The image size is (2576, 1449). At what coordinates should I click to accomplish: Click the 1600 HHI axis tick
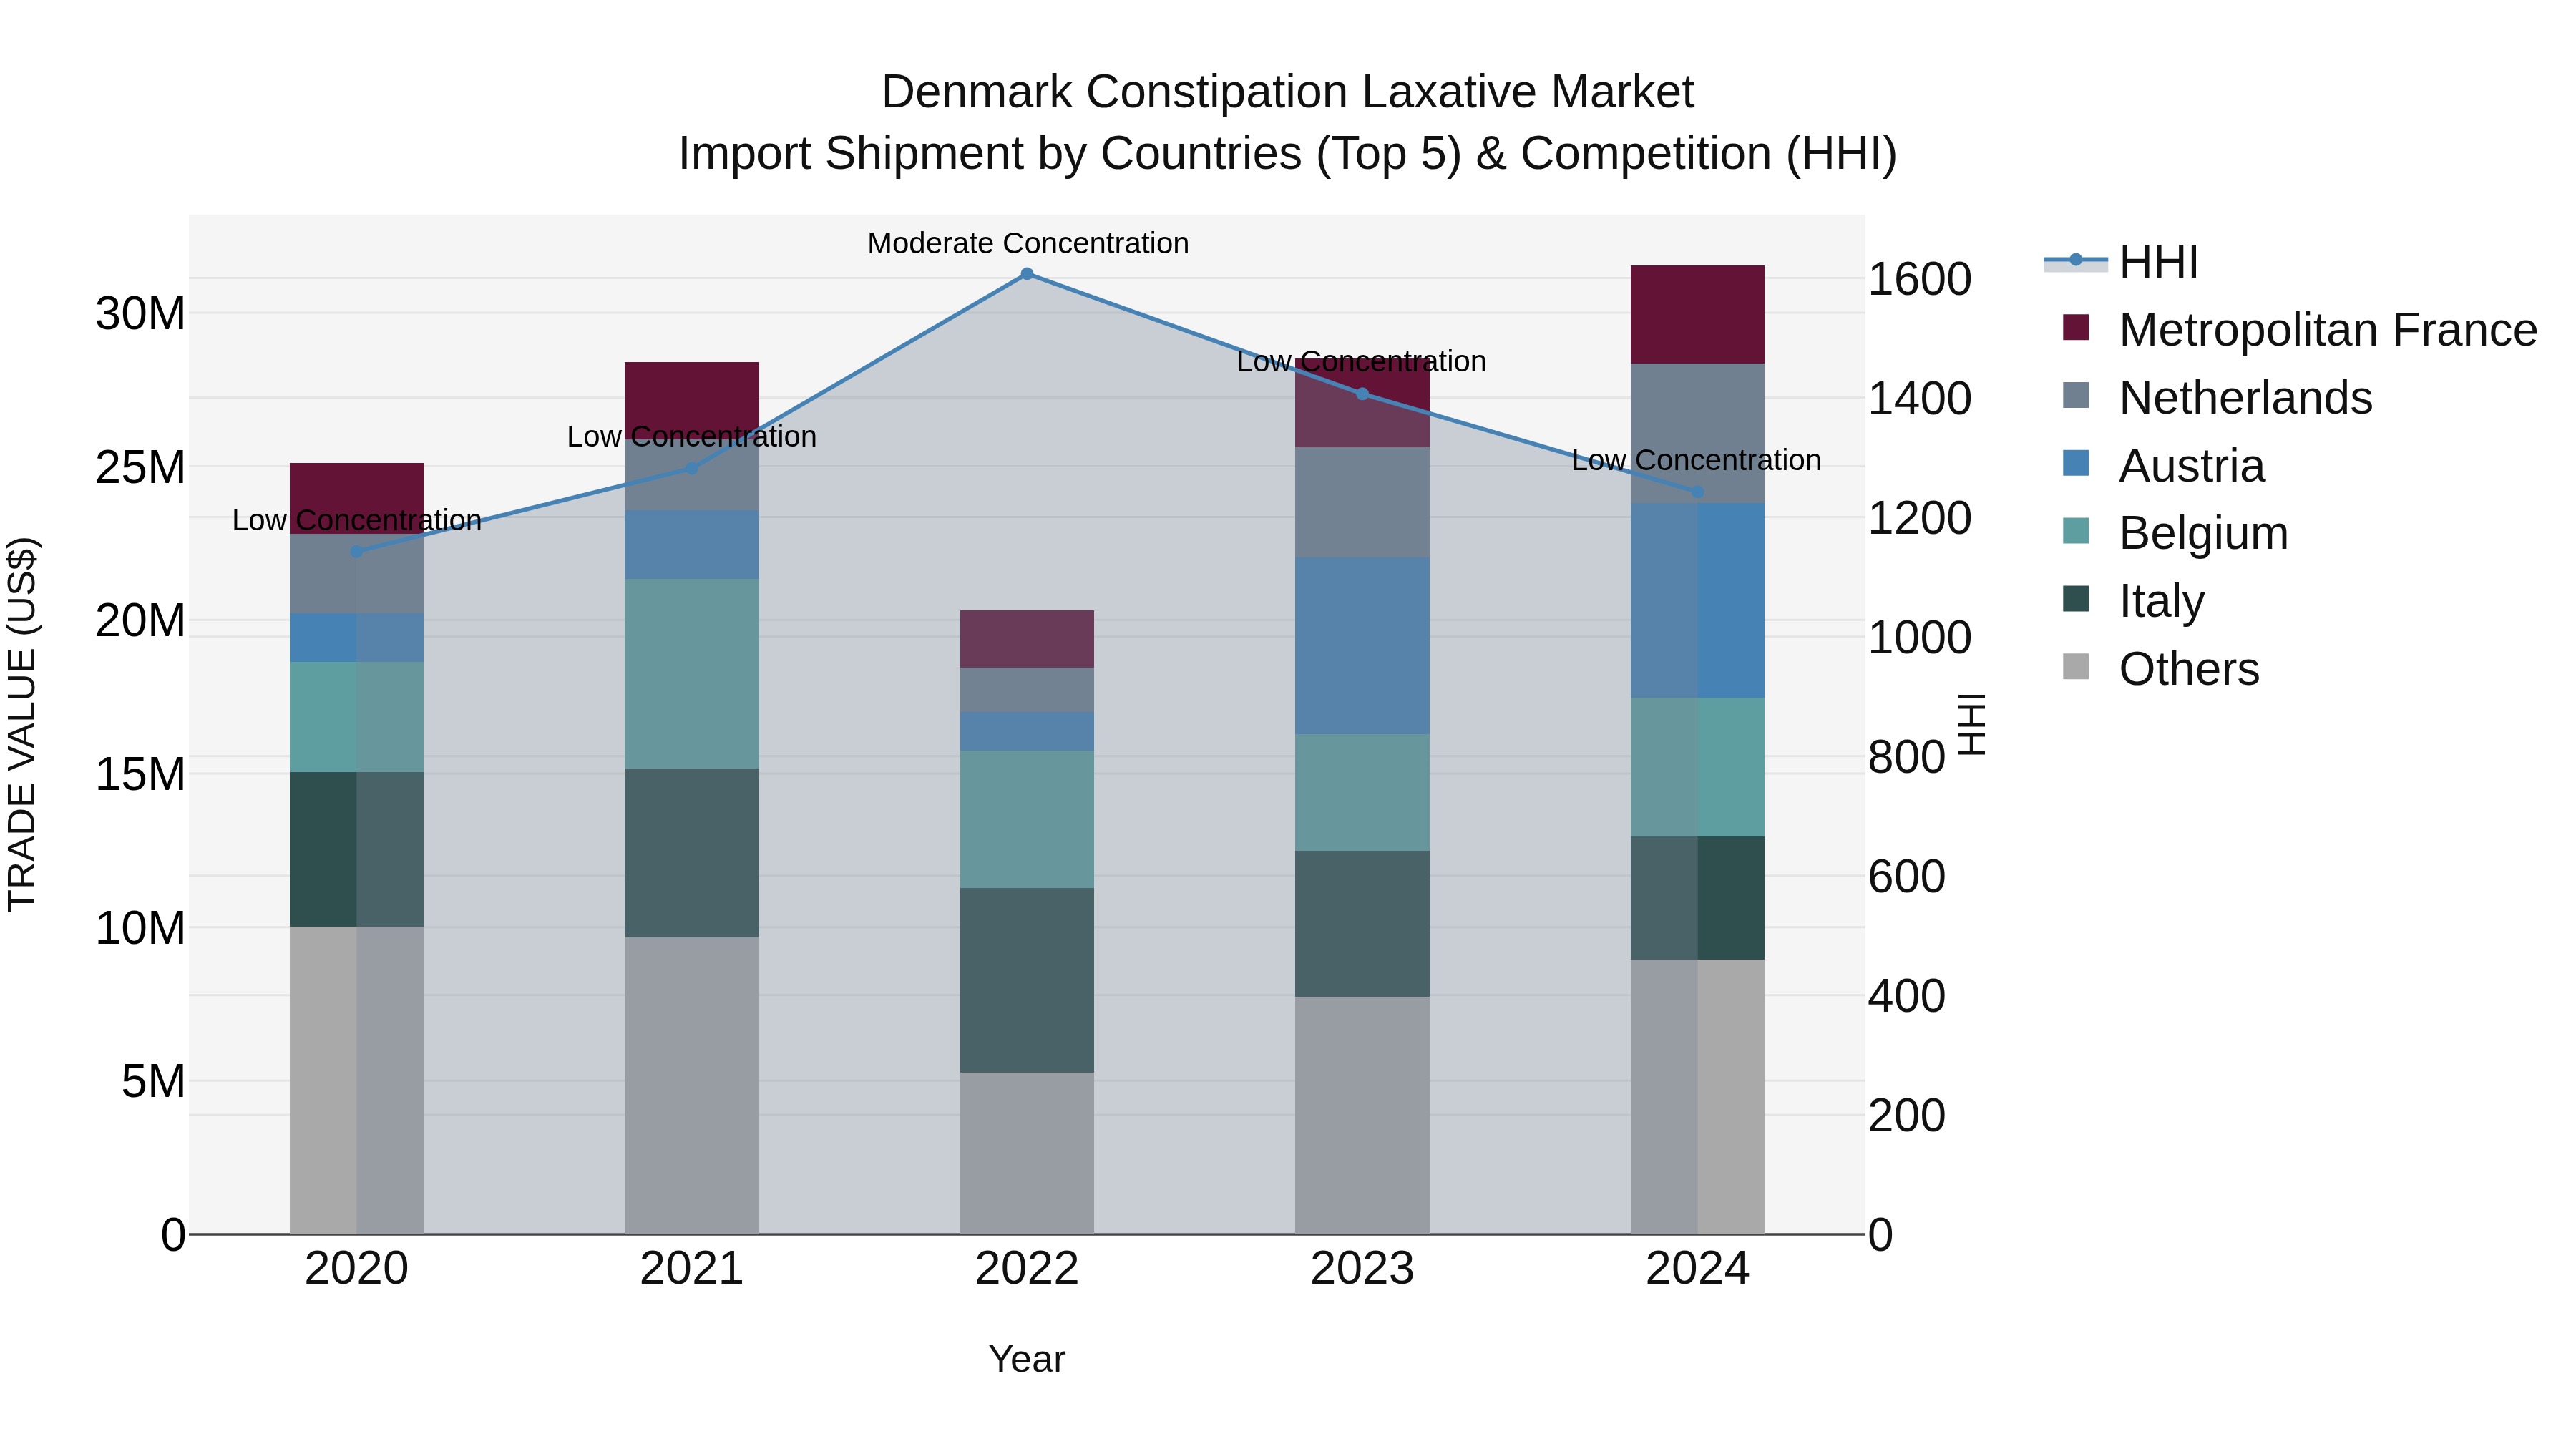coord(1920,279)
